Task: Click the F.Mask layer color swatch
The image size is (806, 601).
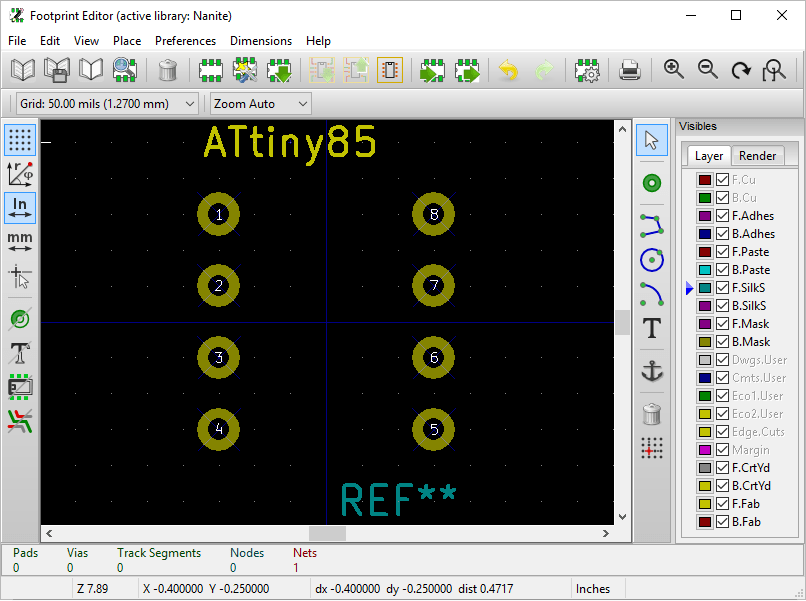Action: (705, 324)
